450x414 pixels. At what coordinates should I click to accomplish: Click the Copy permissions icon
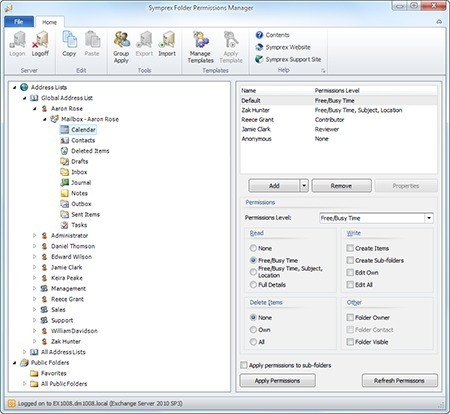[x=69, y=44]
